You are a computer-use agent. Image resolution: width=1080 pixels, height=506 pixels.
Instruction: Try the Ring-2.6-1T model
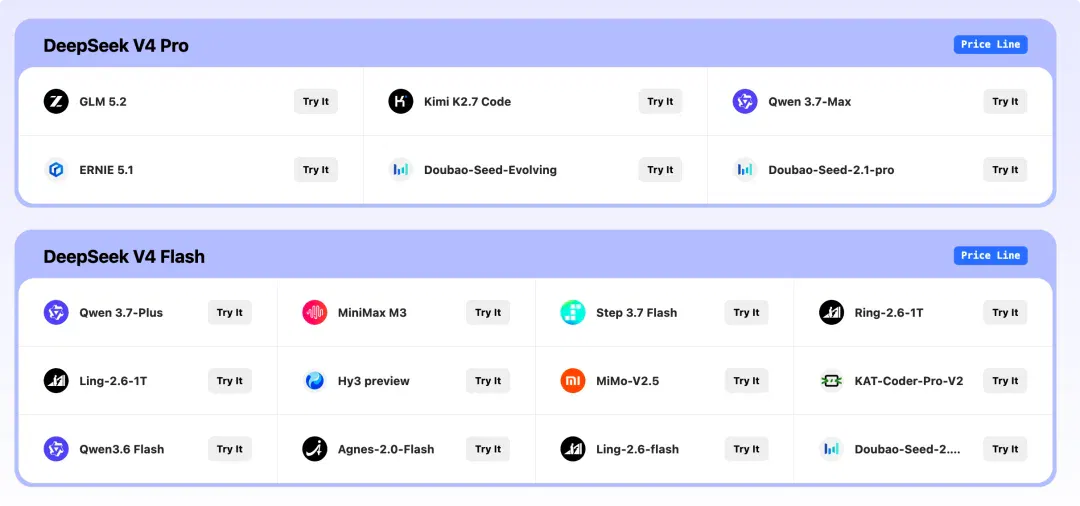point(1005,313)
